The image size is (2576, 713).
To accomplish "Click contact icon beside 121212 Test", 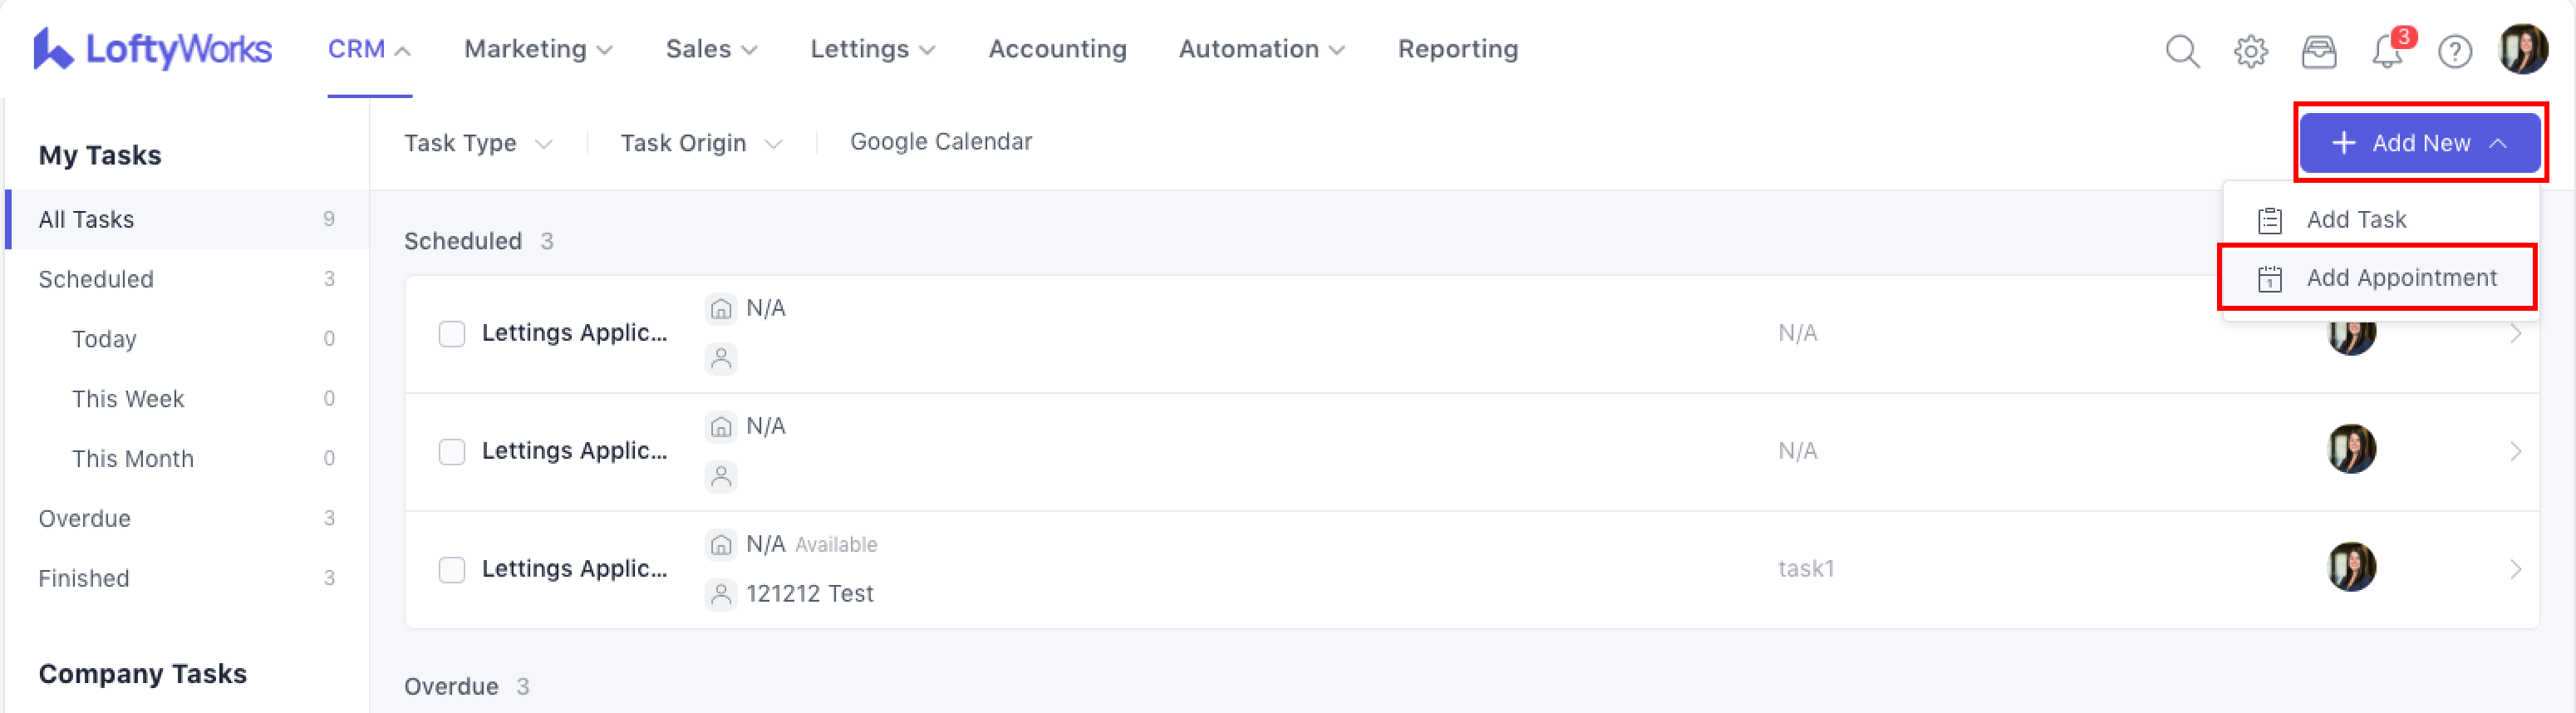I will pos(720,594).
